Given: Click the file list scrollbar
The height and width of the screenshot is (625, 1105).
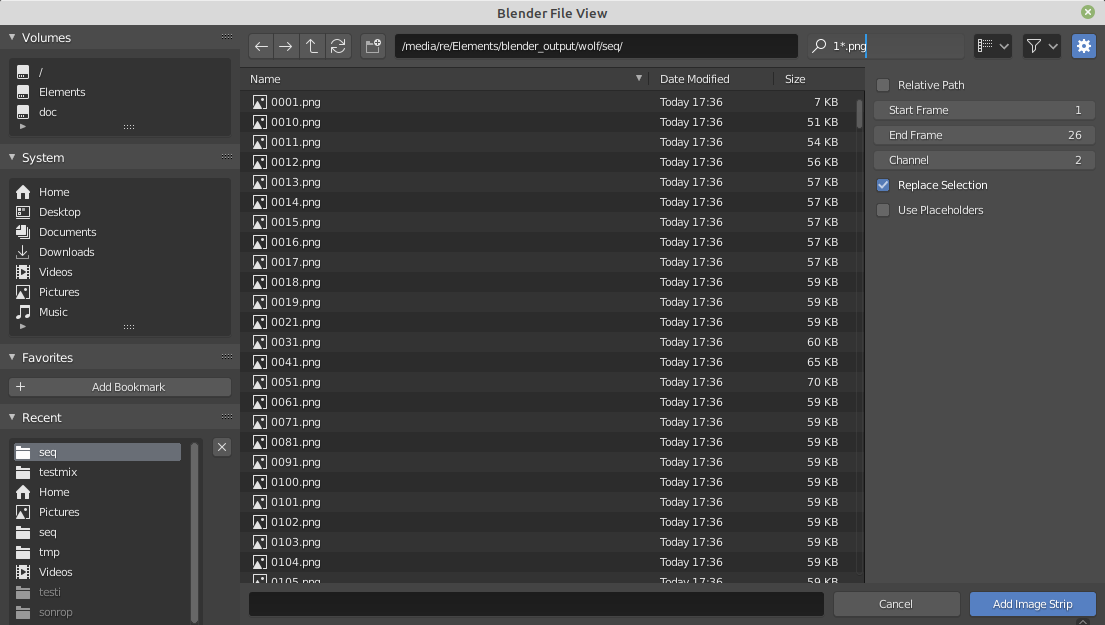Looking at the screenshot, I should tap(859, 113).
